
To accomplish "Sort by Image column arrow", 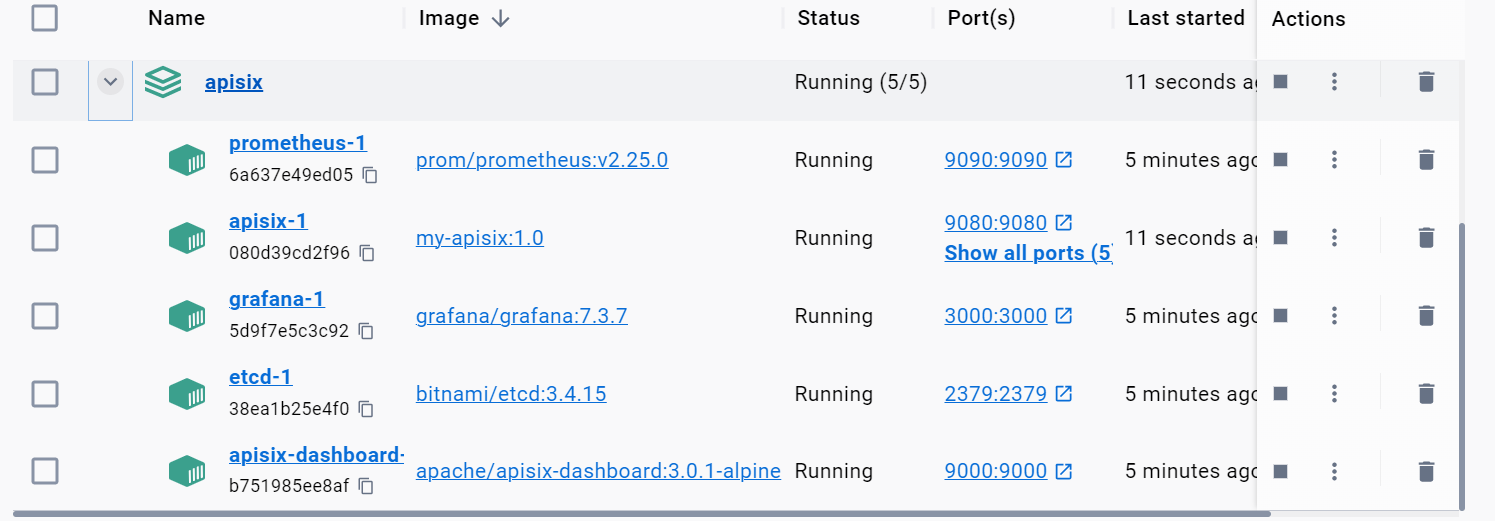I will tap(501, 18).
